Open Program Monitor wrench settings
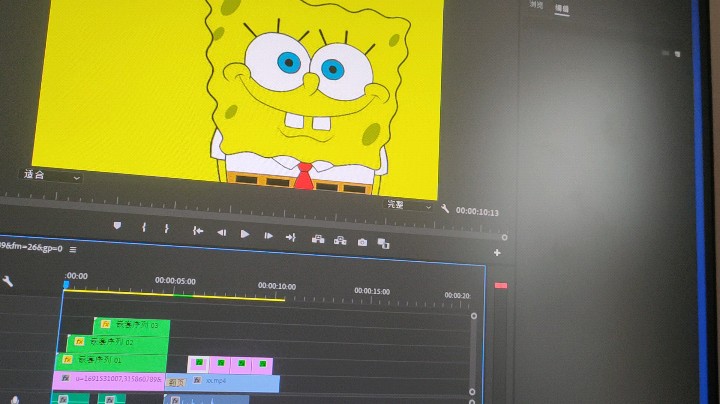The width and height of the screenshot is (720, 404). (x=444, y=208)
